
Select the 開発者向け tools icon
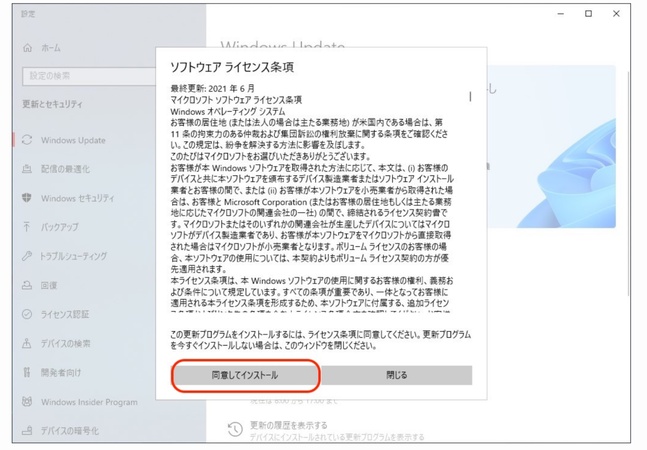point(27,372)
